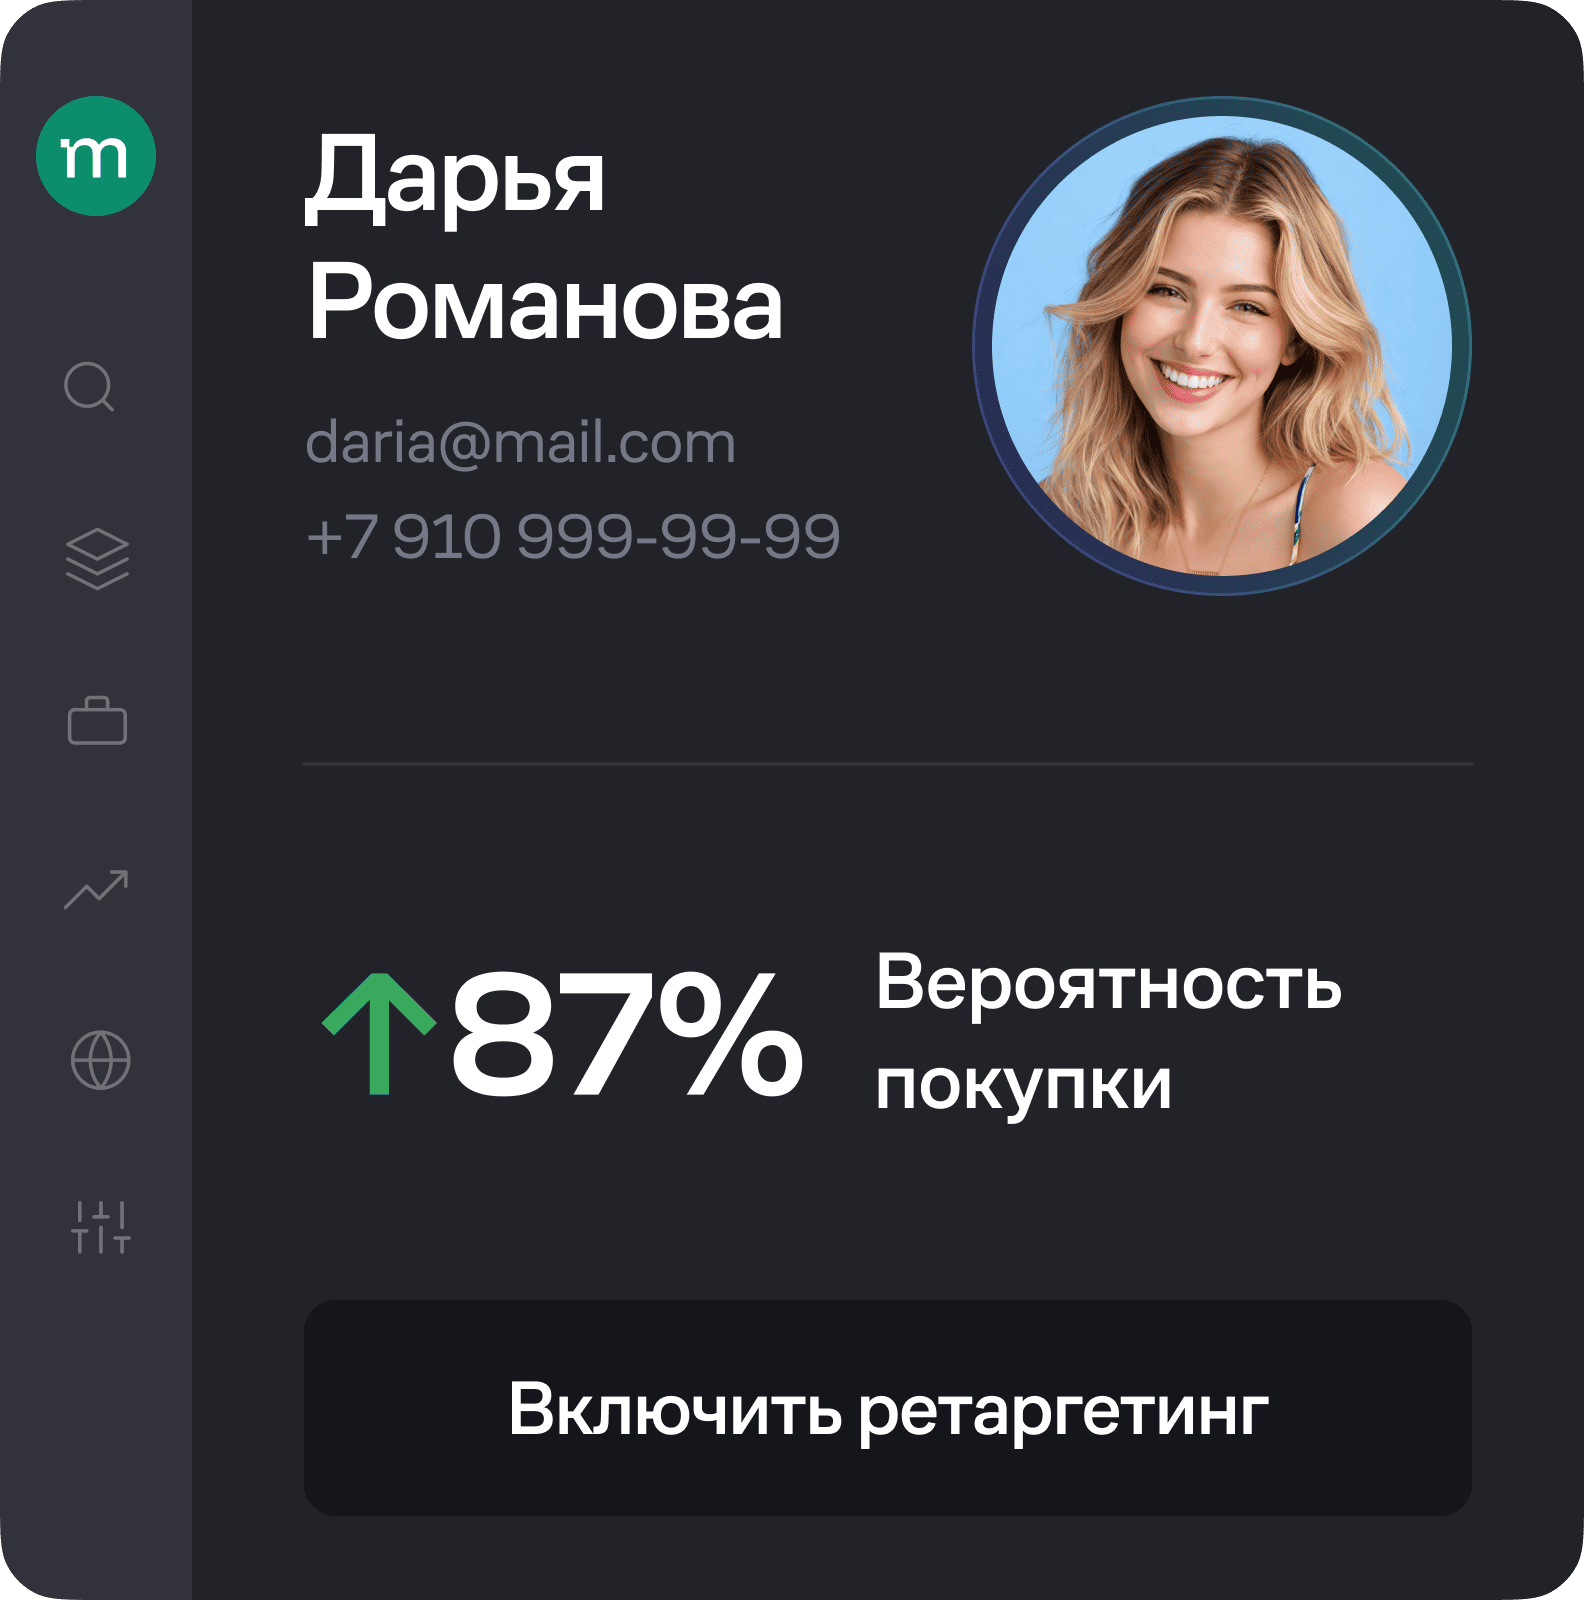Screen dimensions: 1584x1600
Task: Click Дарья Романова's profile photo
Action: pyautogui.click(x=1222, y=346)
